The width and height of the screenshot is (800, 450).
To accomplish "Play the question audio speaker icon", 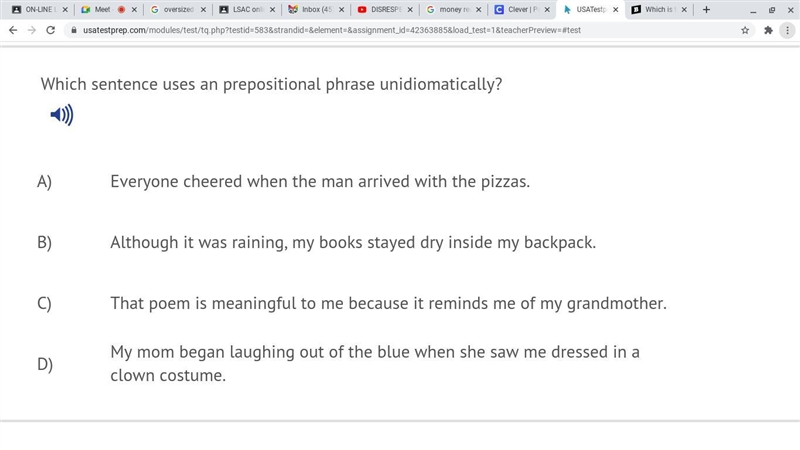I will [62, 115].
